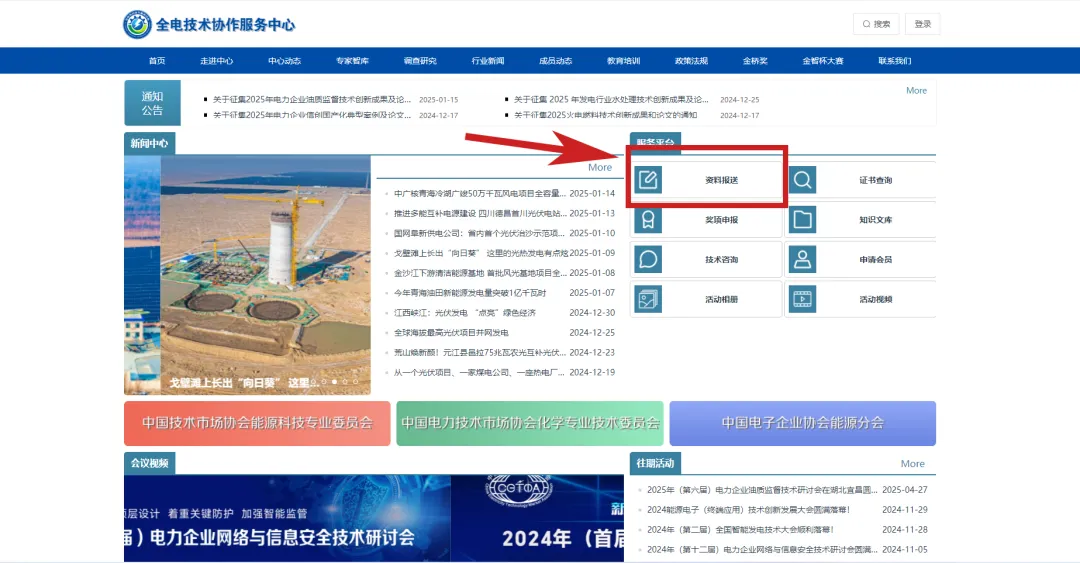Open More link in 通知公告 section
Screen dimensions: 1080x563
point(916,90)
